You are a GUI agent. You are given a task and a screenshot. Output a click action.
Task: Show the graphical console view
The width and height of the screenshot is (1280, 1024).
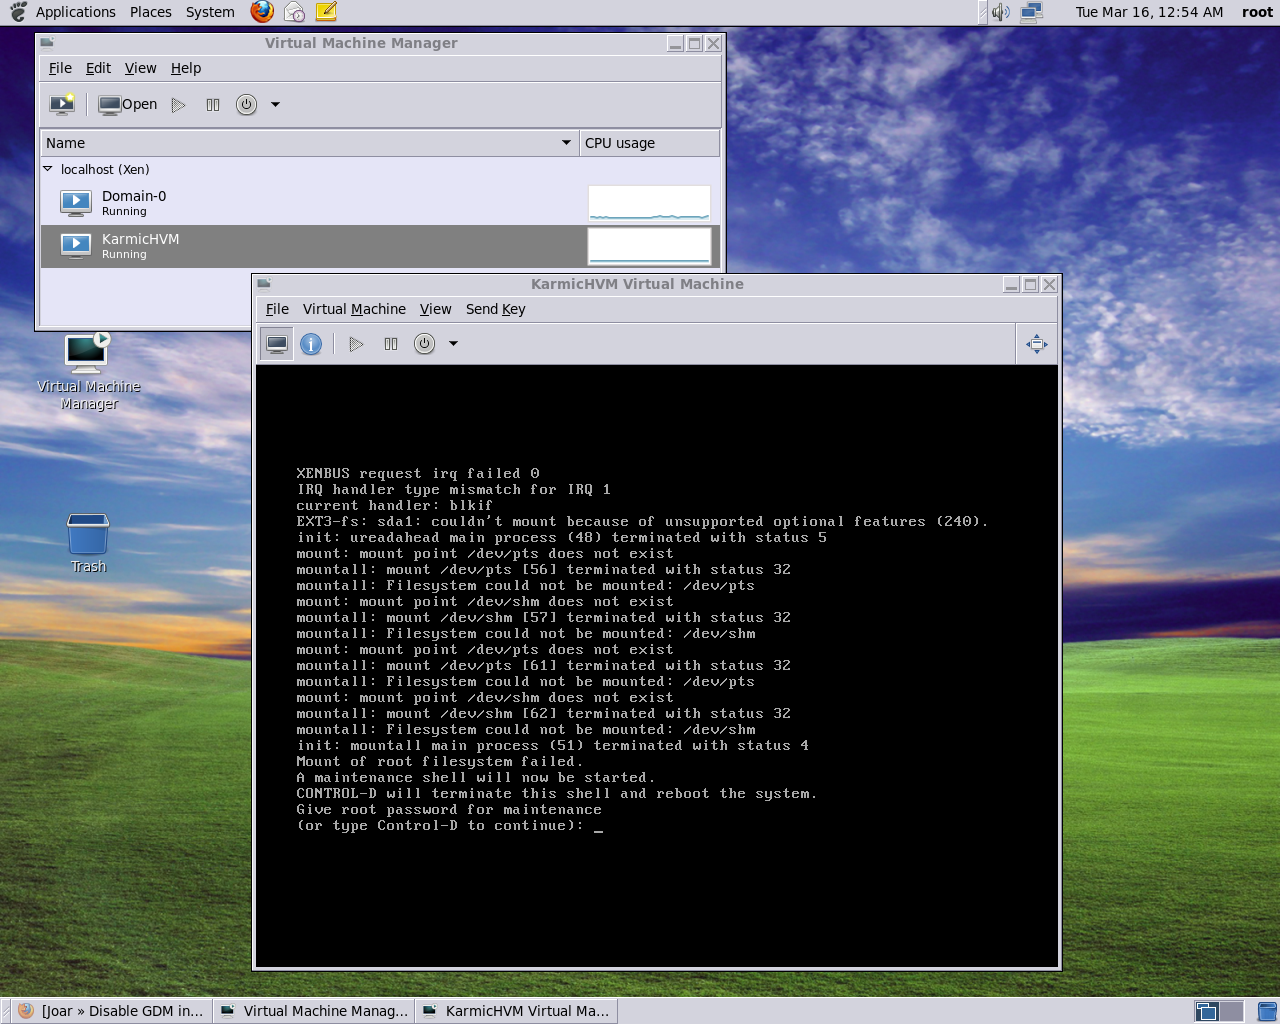(277, 344)
